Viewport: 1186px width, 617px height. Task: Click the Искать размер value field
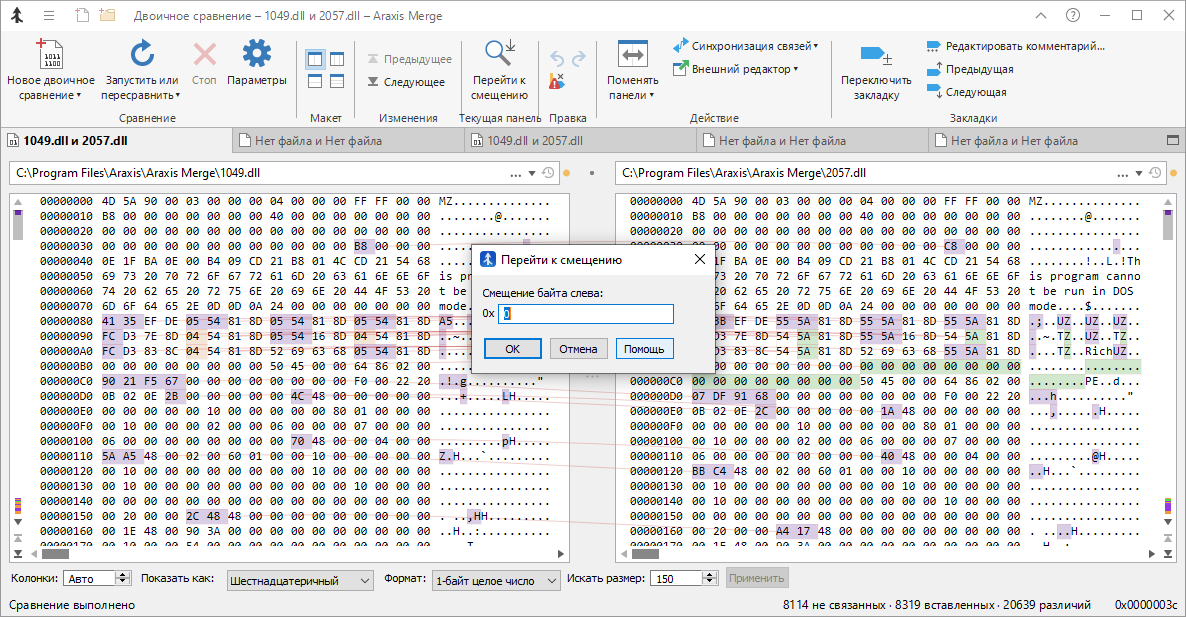(x=677, y=578)
